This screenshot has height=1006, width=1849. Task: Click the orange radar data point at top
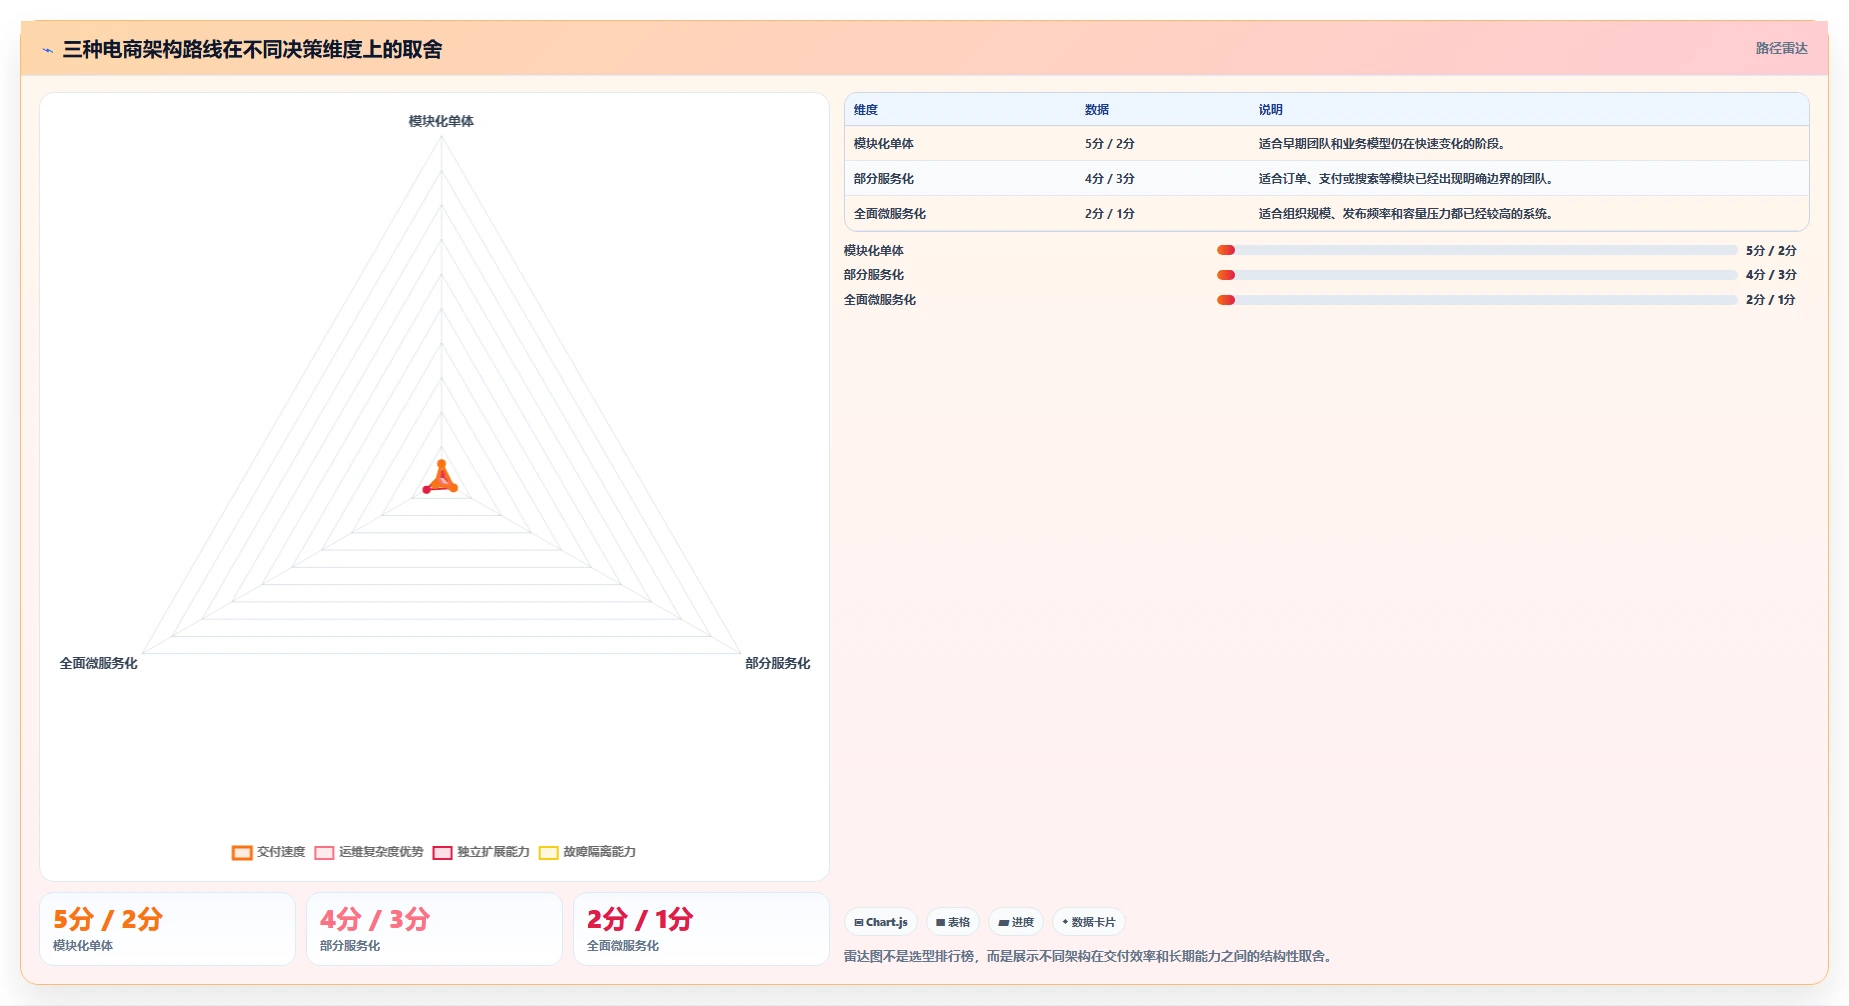[x=441, y=463]
